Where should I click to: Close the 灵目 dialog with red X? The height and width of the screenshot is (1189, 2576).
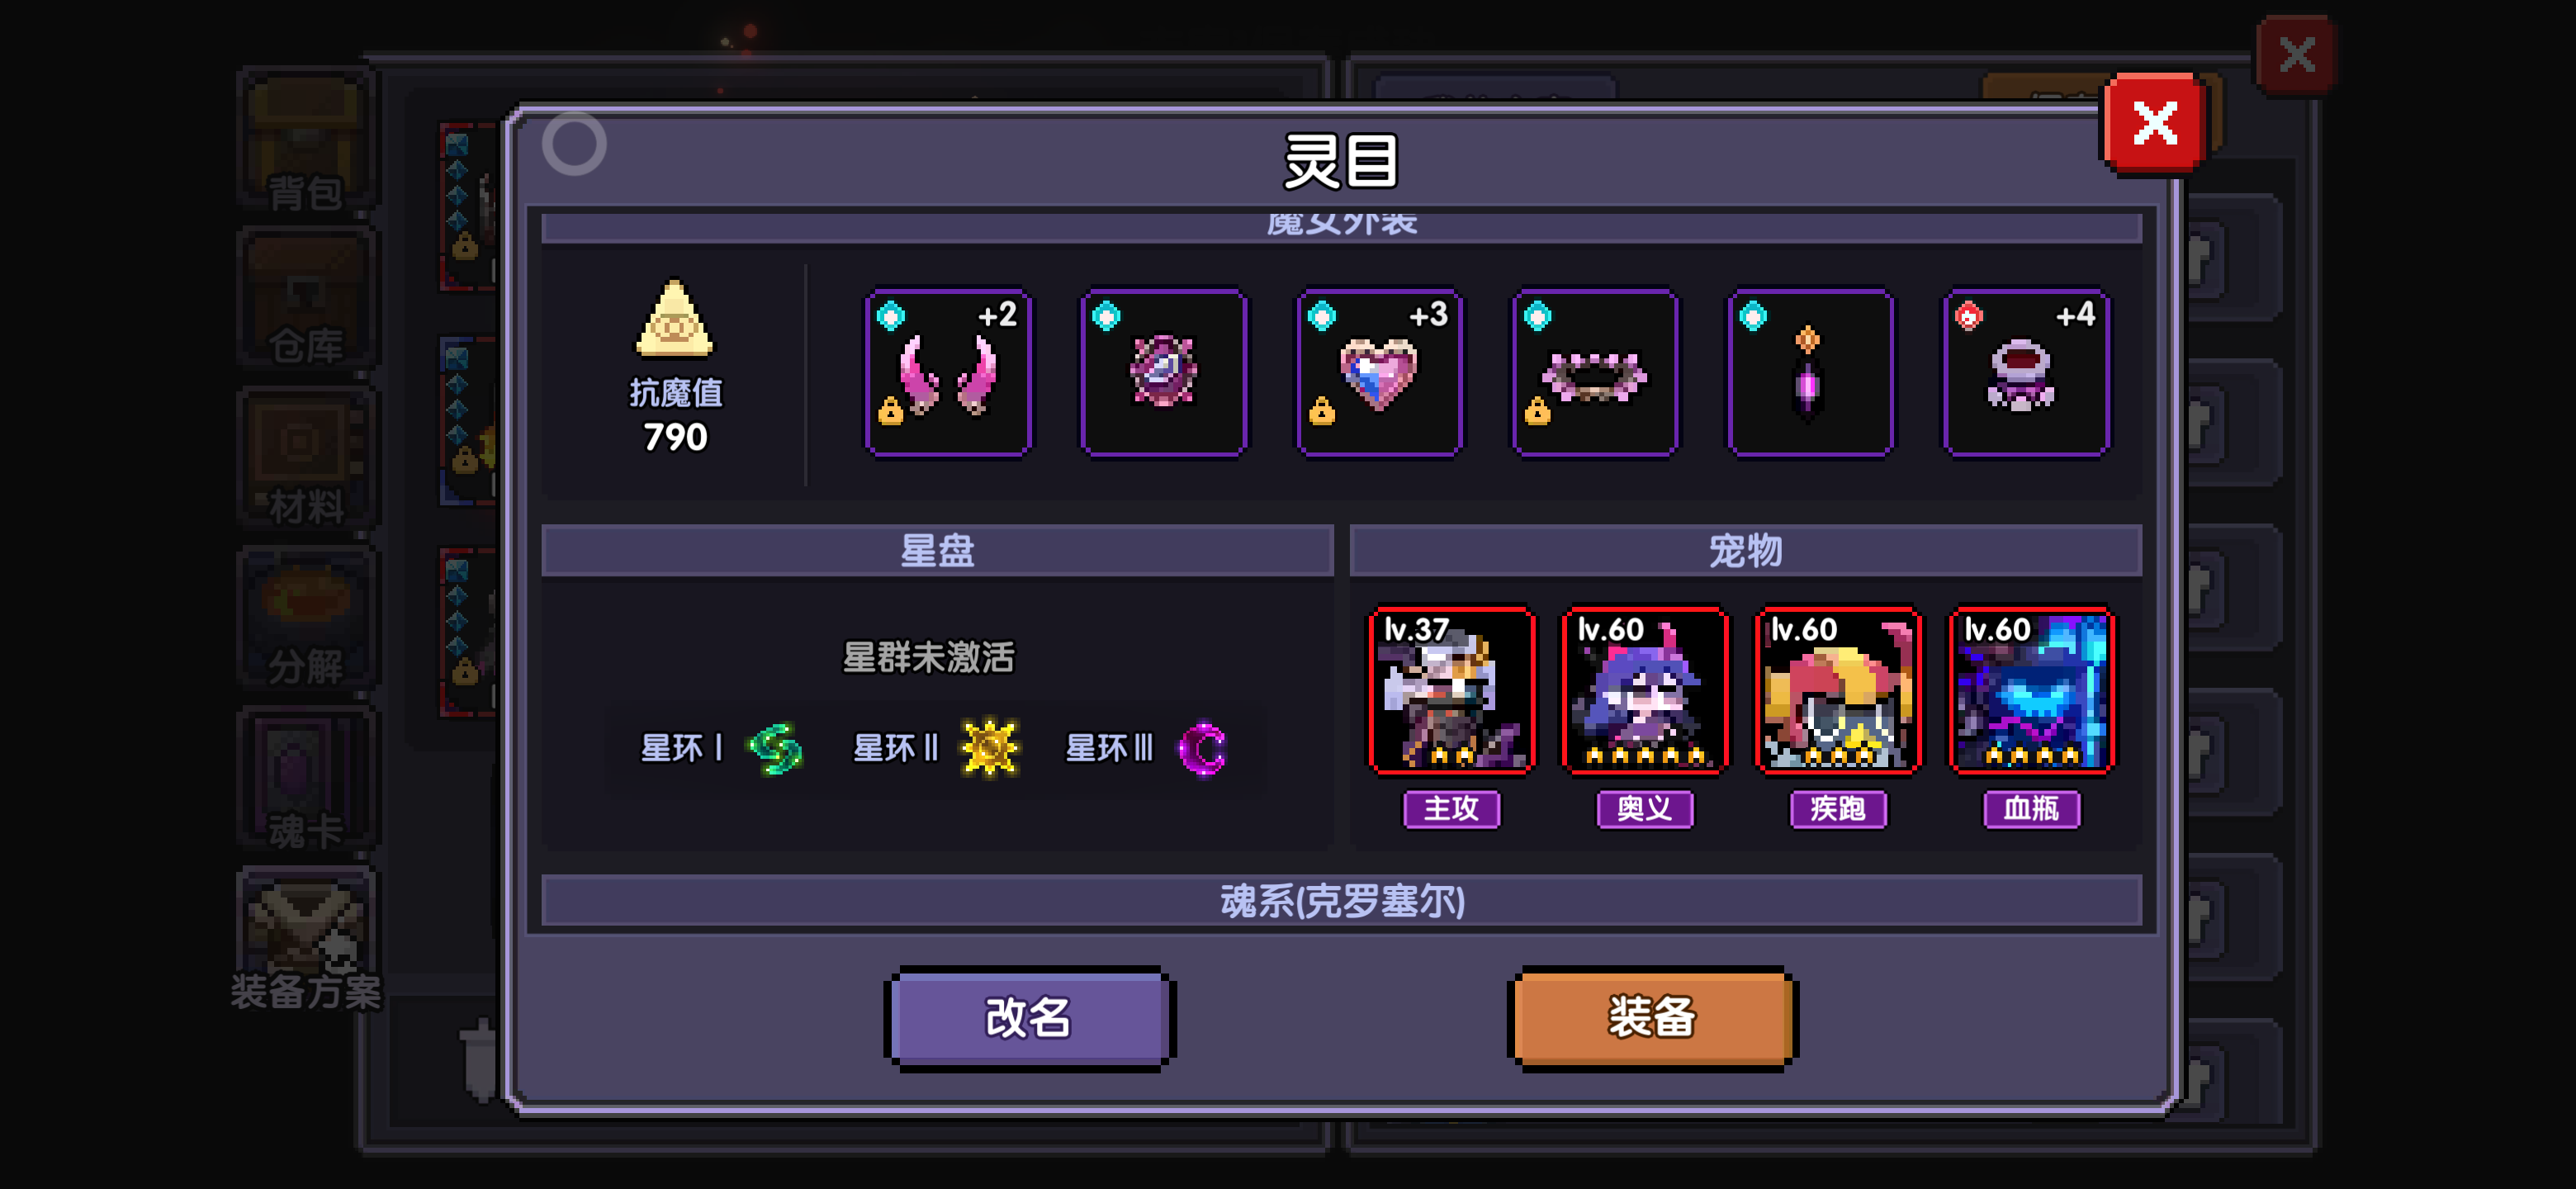pyautogui.click(x=2154, y=123)
